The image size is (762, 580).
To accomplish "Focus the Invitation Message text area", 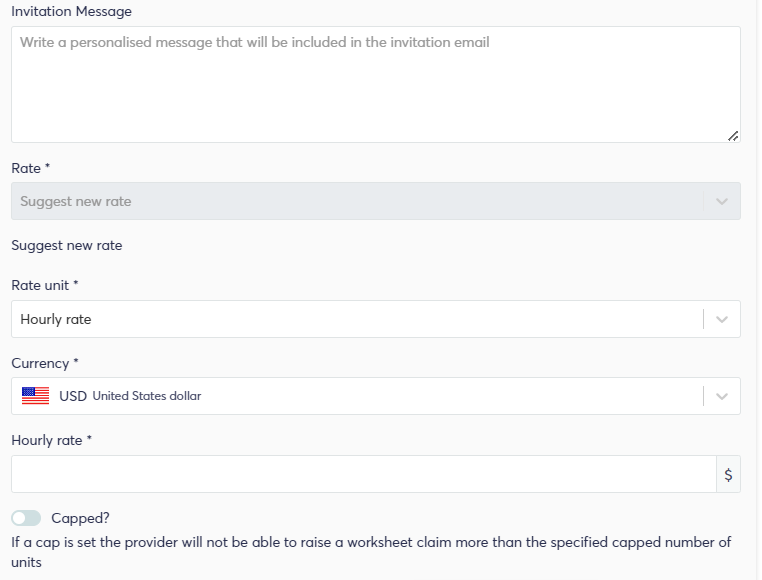I will pyautogui.click(x=376, y=85).
